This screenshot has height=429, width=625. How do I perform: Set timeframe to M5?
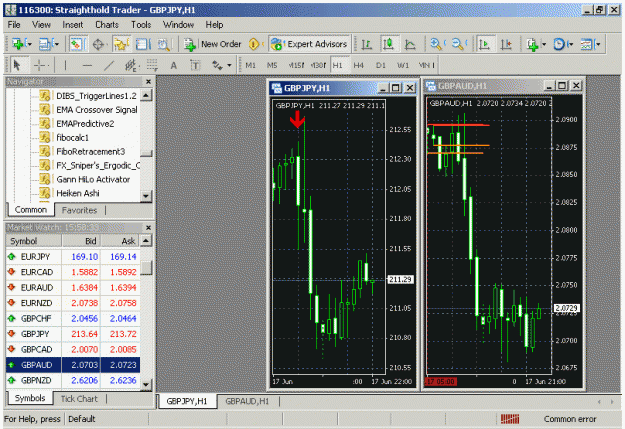tap(272, 65)
